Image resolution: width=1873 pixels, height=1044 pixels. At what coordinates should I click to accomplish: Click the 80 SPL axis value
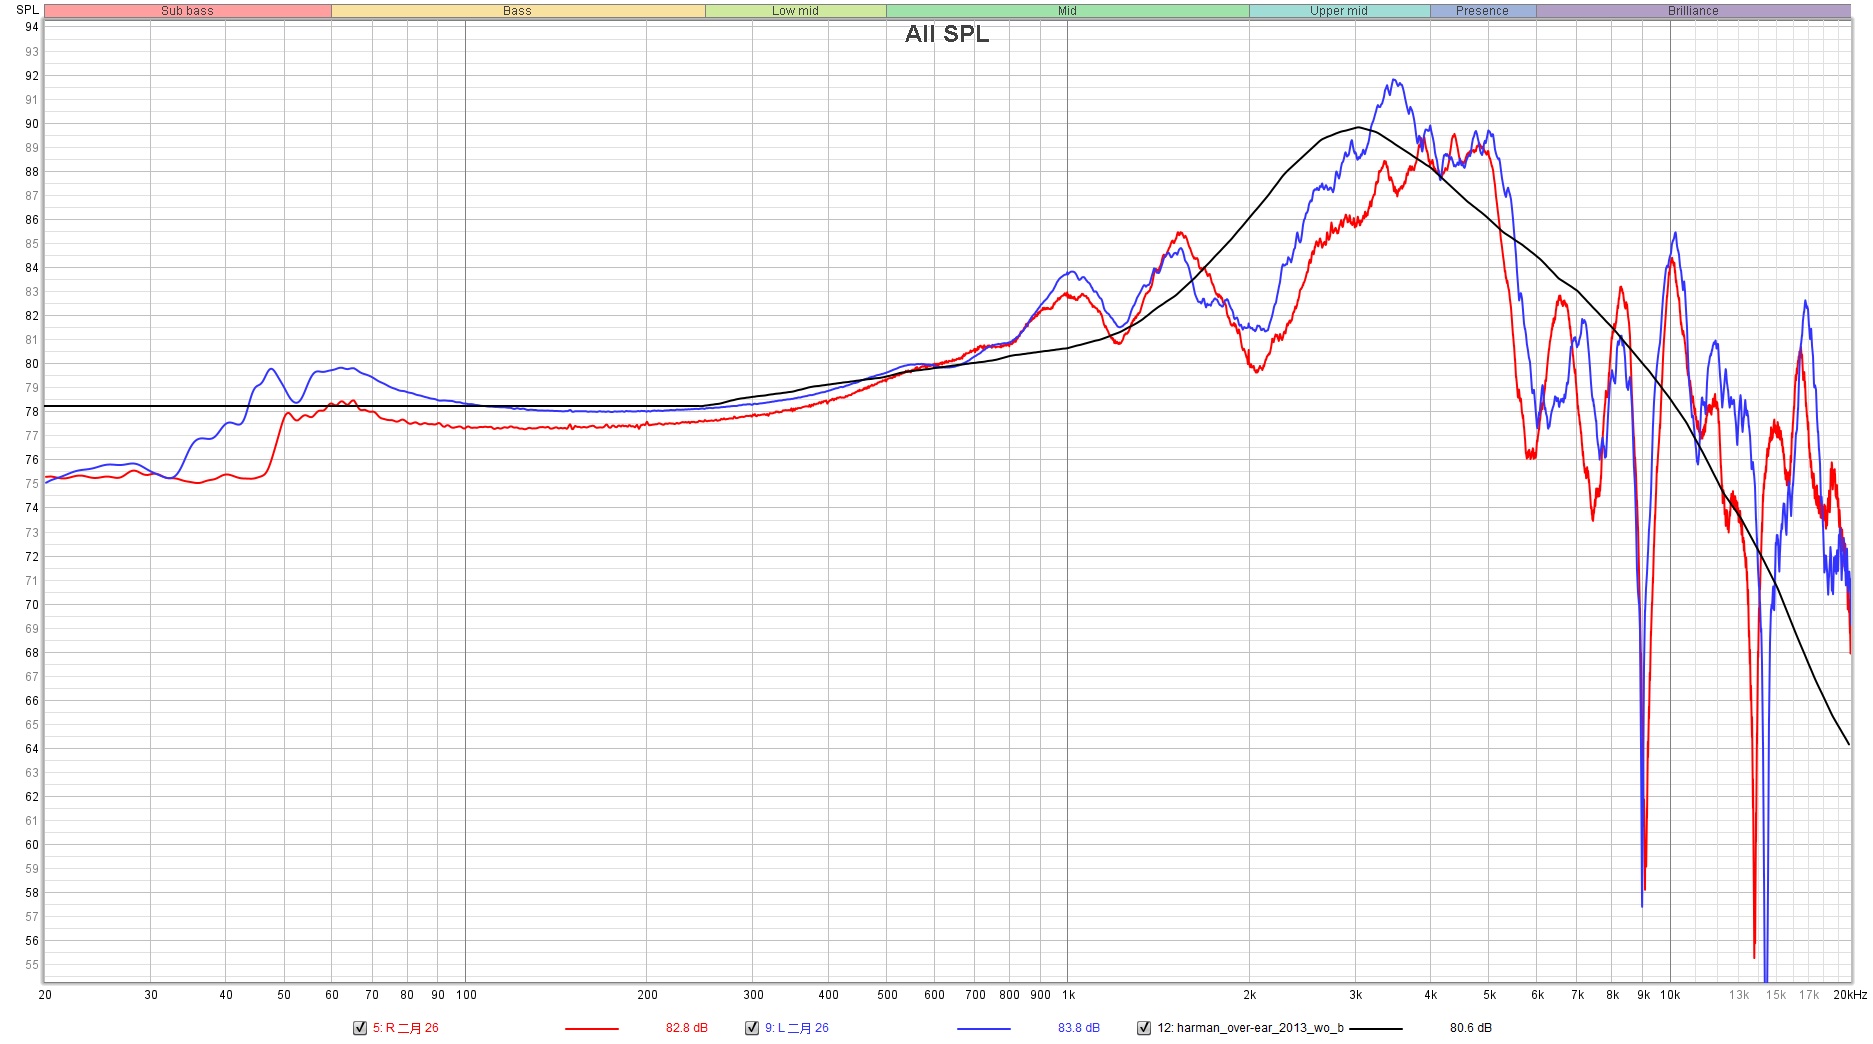pos(32,364)
